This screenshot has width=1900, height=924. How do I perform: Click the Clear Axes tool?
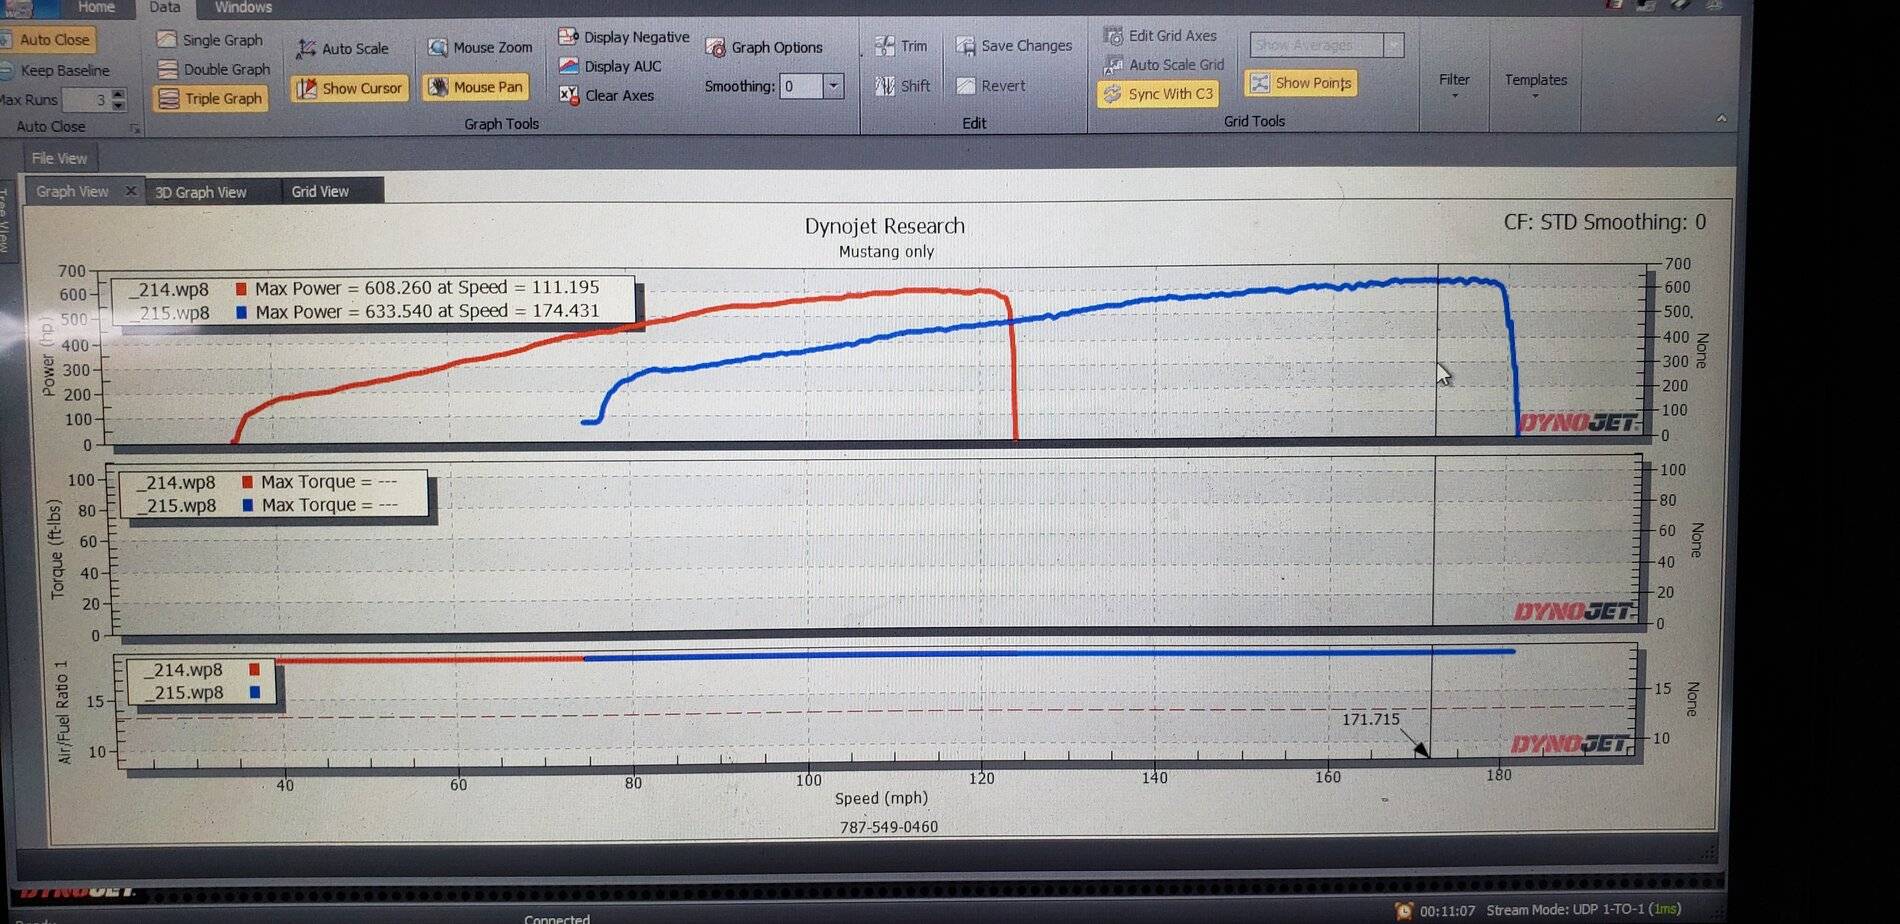[607, 95]
